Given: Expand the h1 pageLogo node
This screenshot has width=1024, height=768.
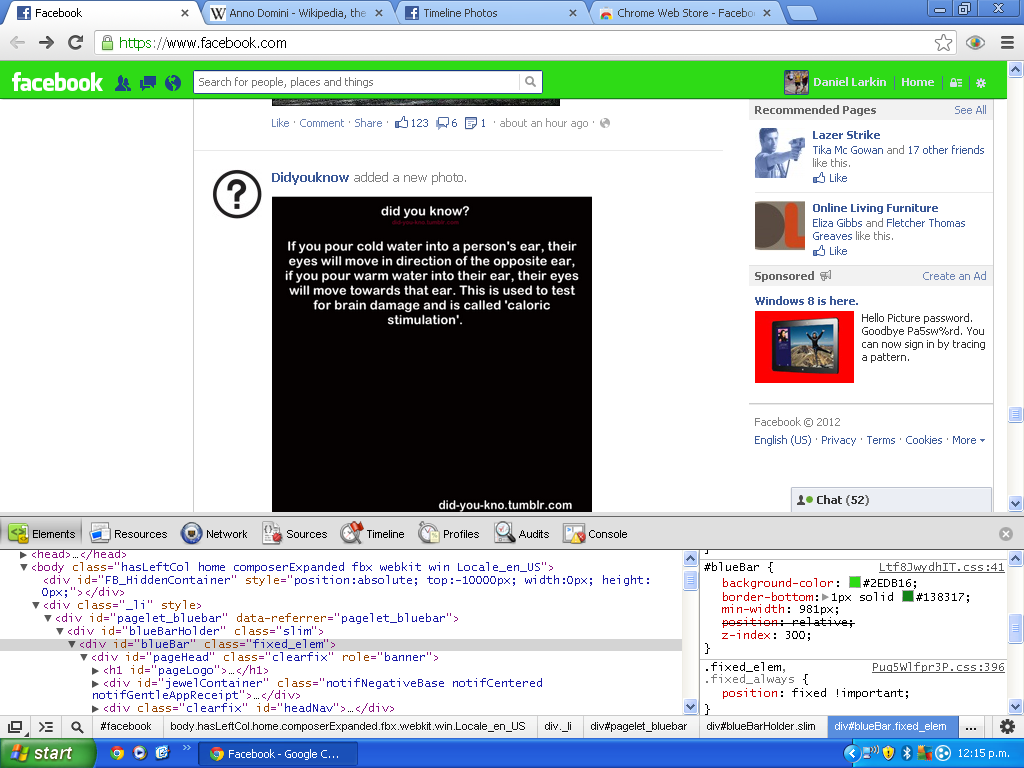Looking at the screenshot, I should tap(95, 670).
